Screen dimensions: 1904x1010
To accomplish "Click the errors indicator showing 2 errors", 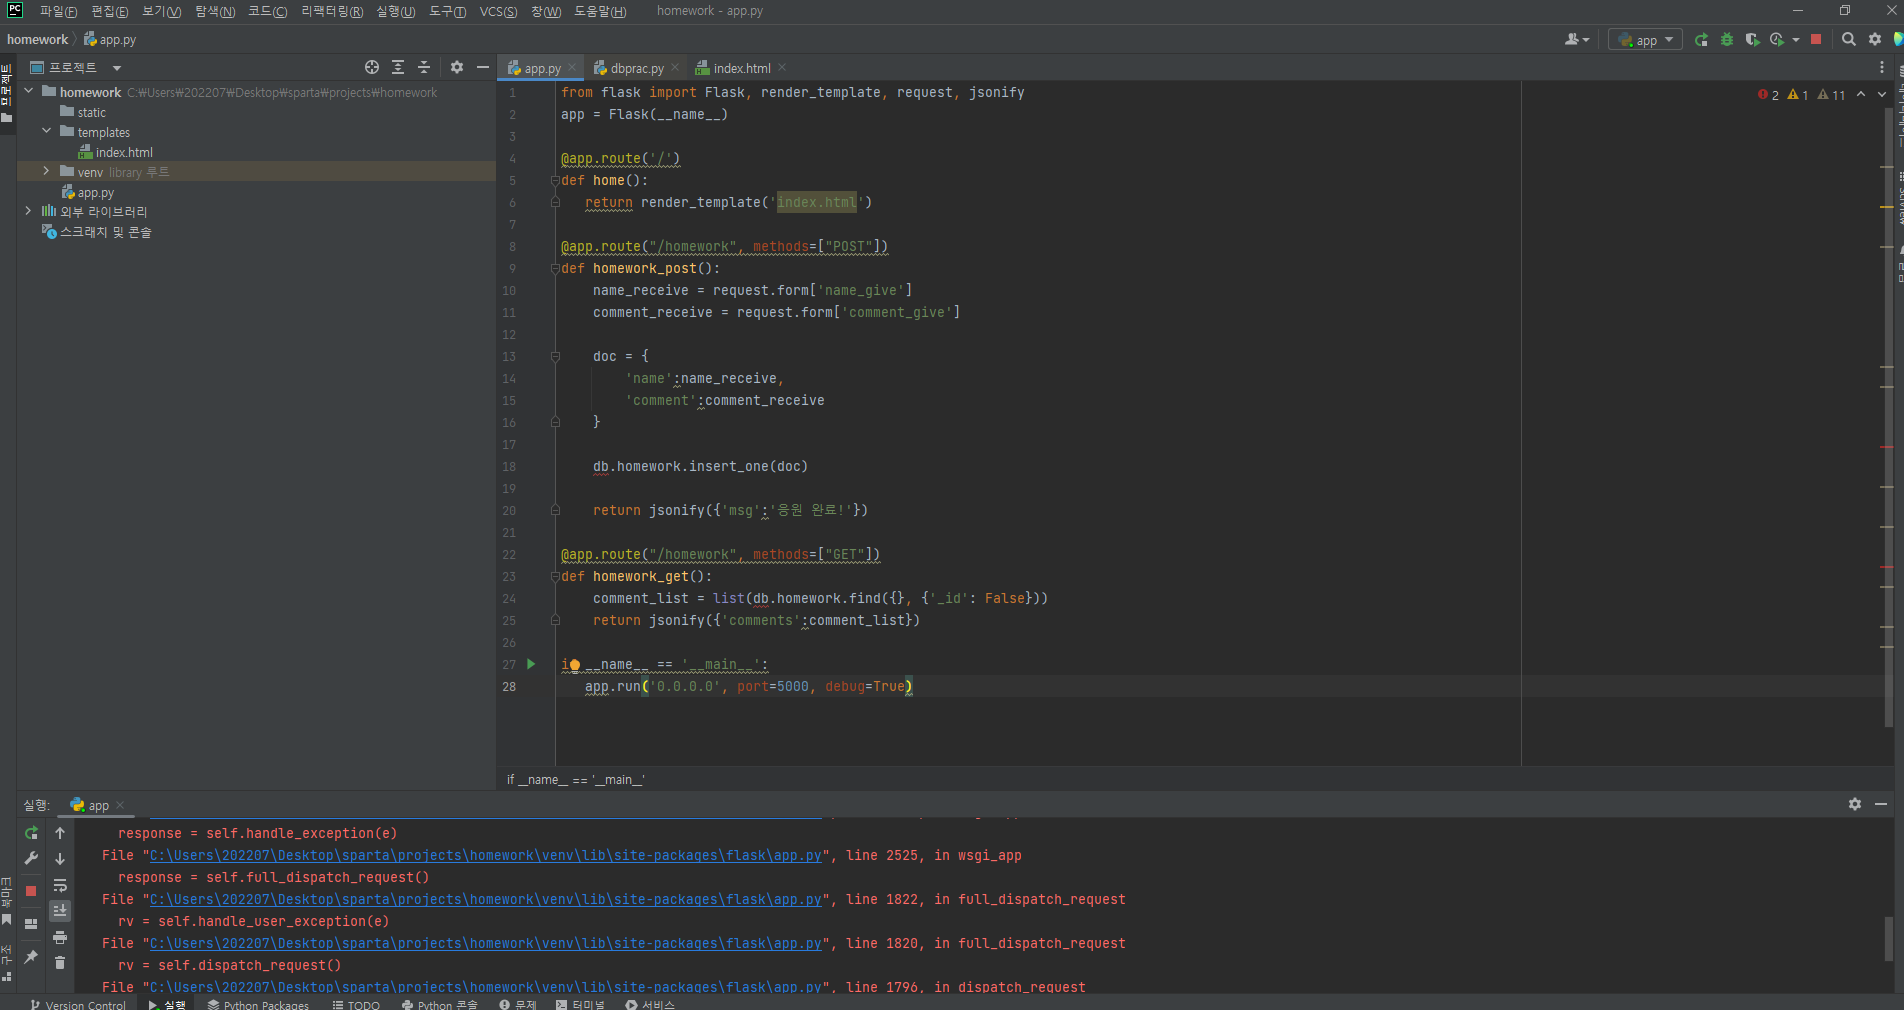I will pos(1768,94).
